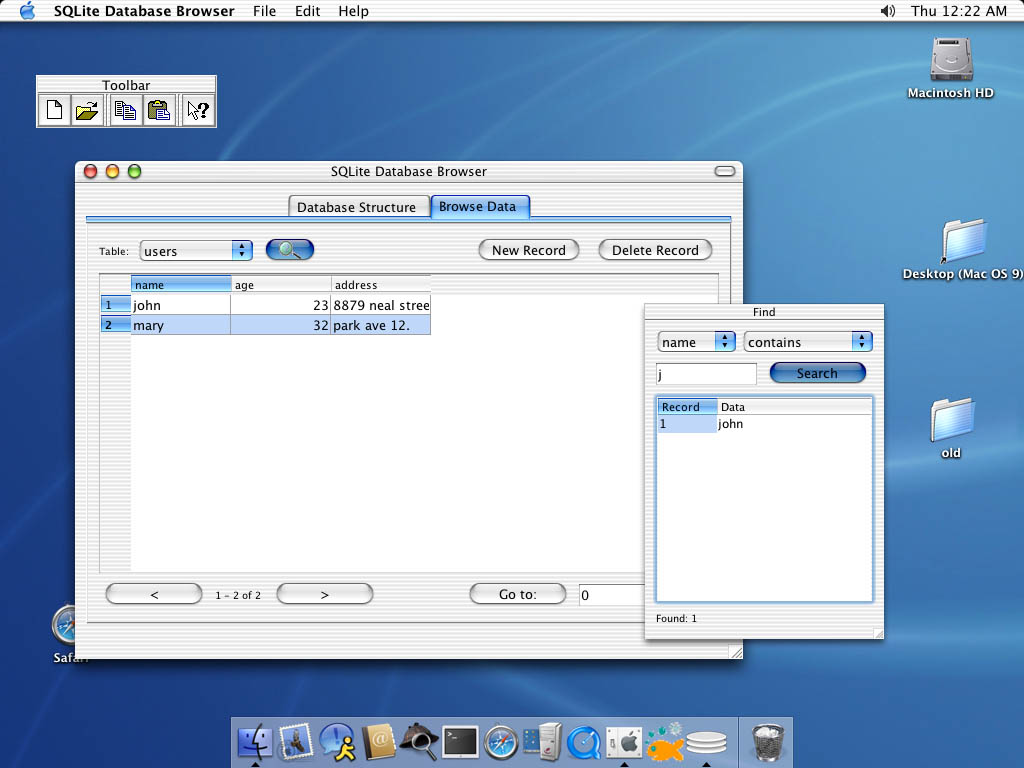
Task: Open Safari compass in the Dock
Action: pos(501,743)
